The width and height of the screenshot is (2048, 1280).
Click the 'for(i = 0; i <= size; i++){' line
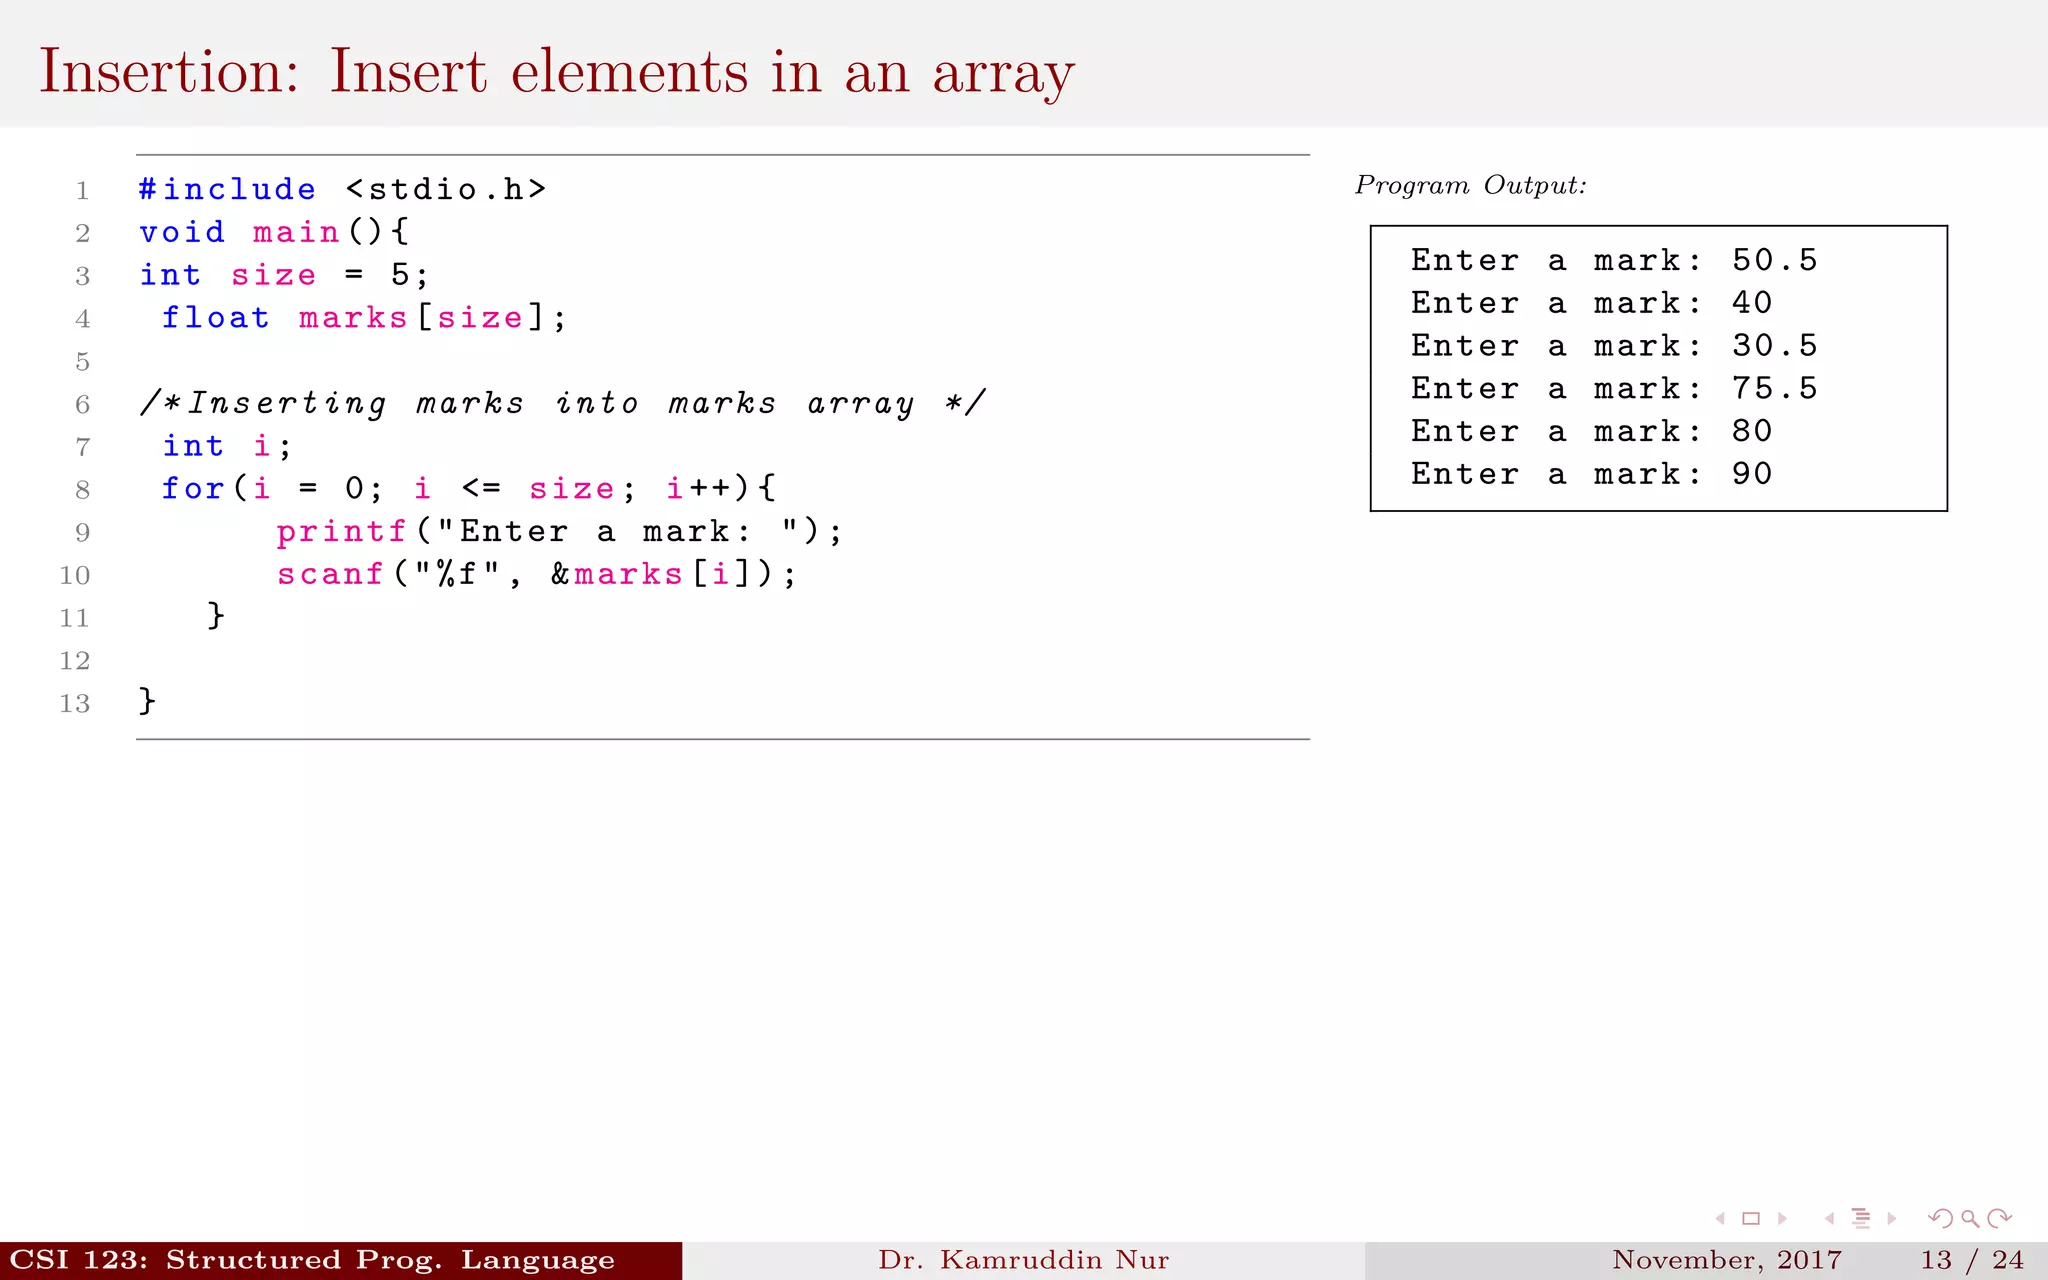click(469, 489)
